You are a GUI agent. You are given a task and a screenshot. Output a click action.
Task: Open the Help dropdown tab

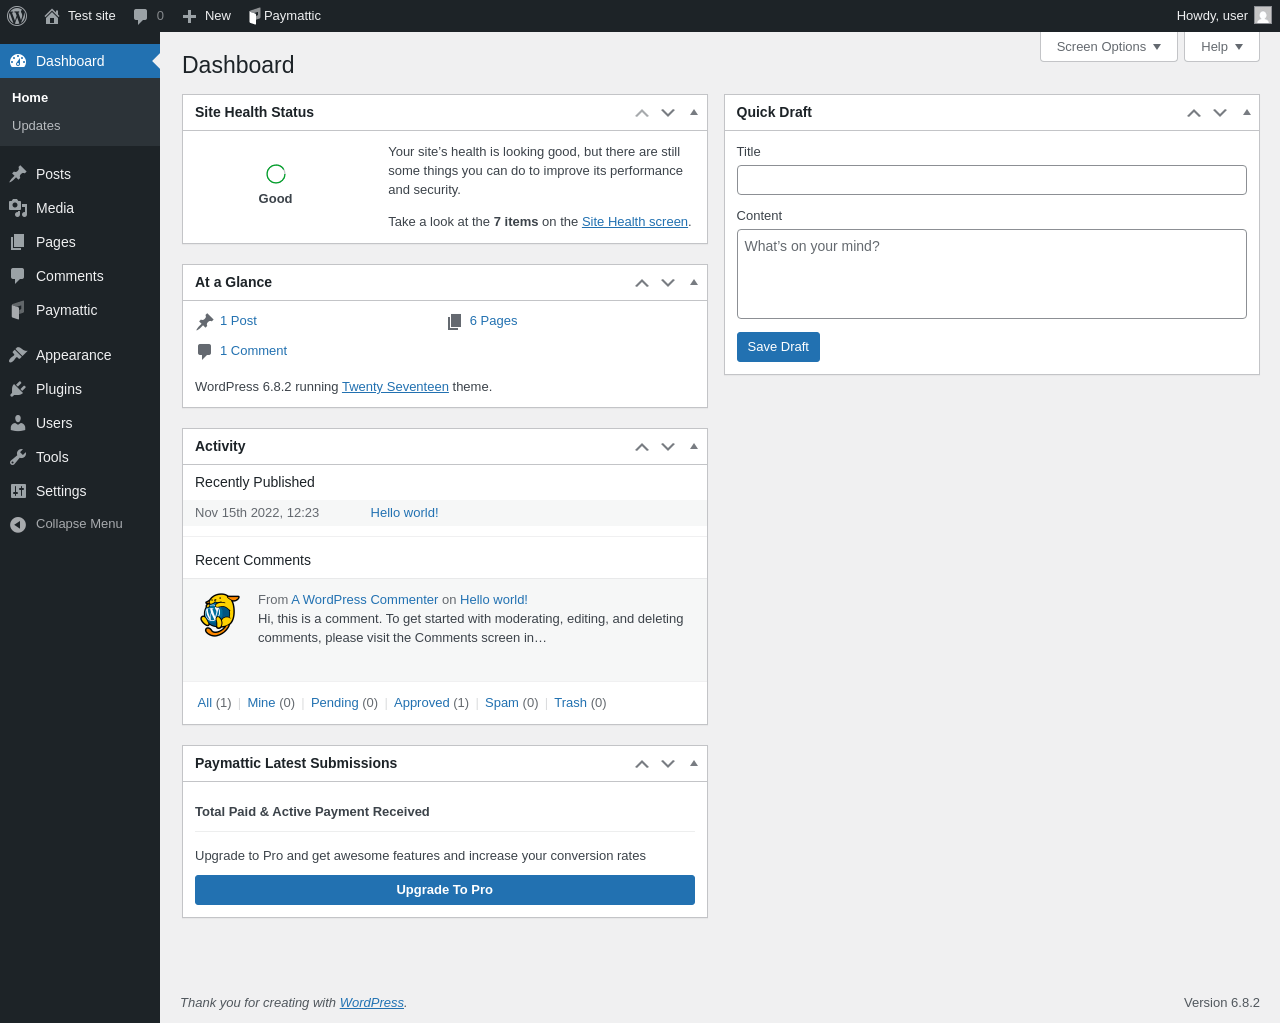[x=1221, y=47]
